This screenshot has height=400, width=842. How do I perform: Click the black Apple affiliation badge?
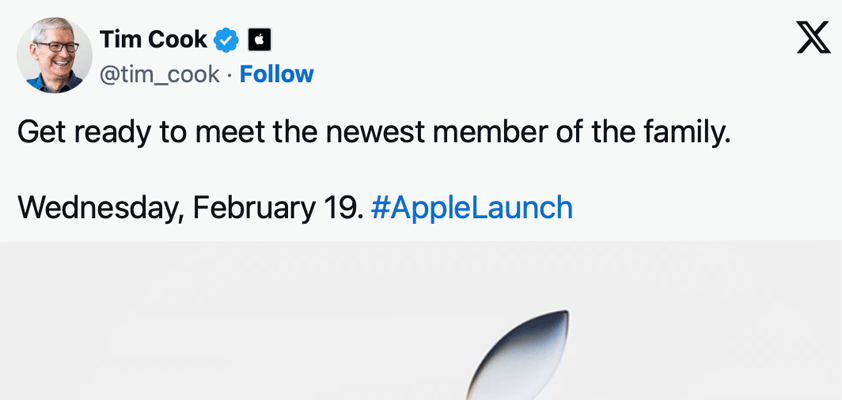[x=259, y=40]
